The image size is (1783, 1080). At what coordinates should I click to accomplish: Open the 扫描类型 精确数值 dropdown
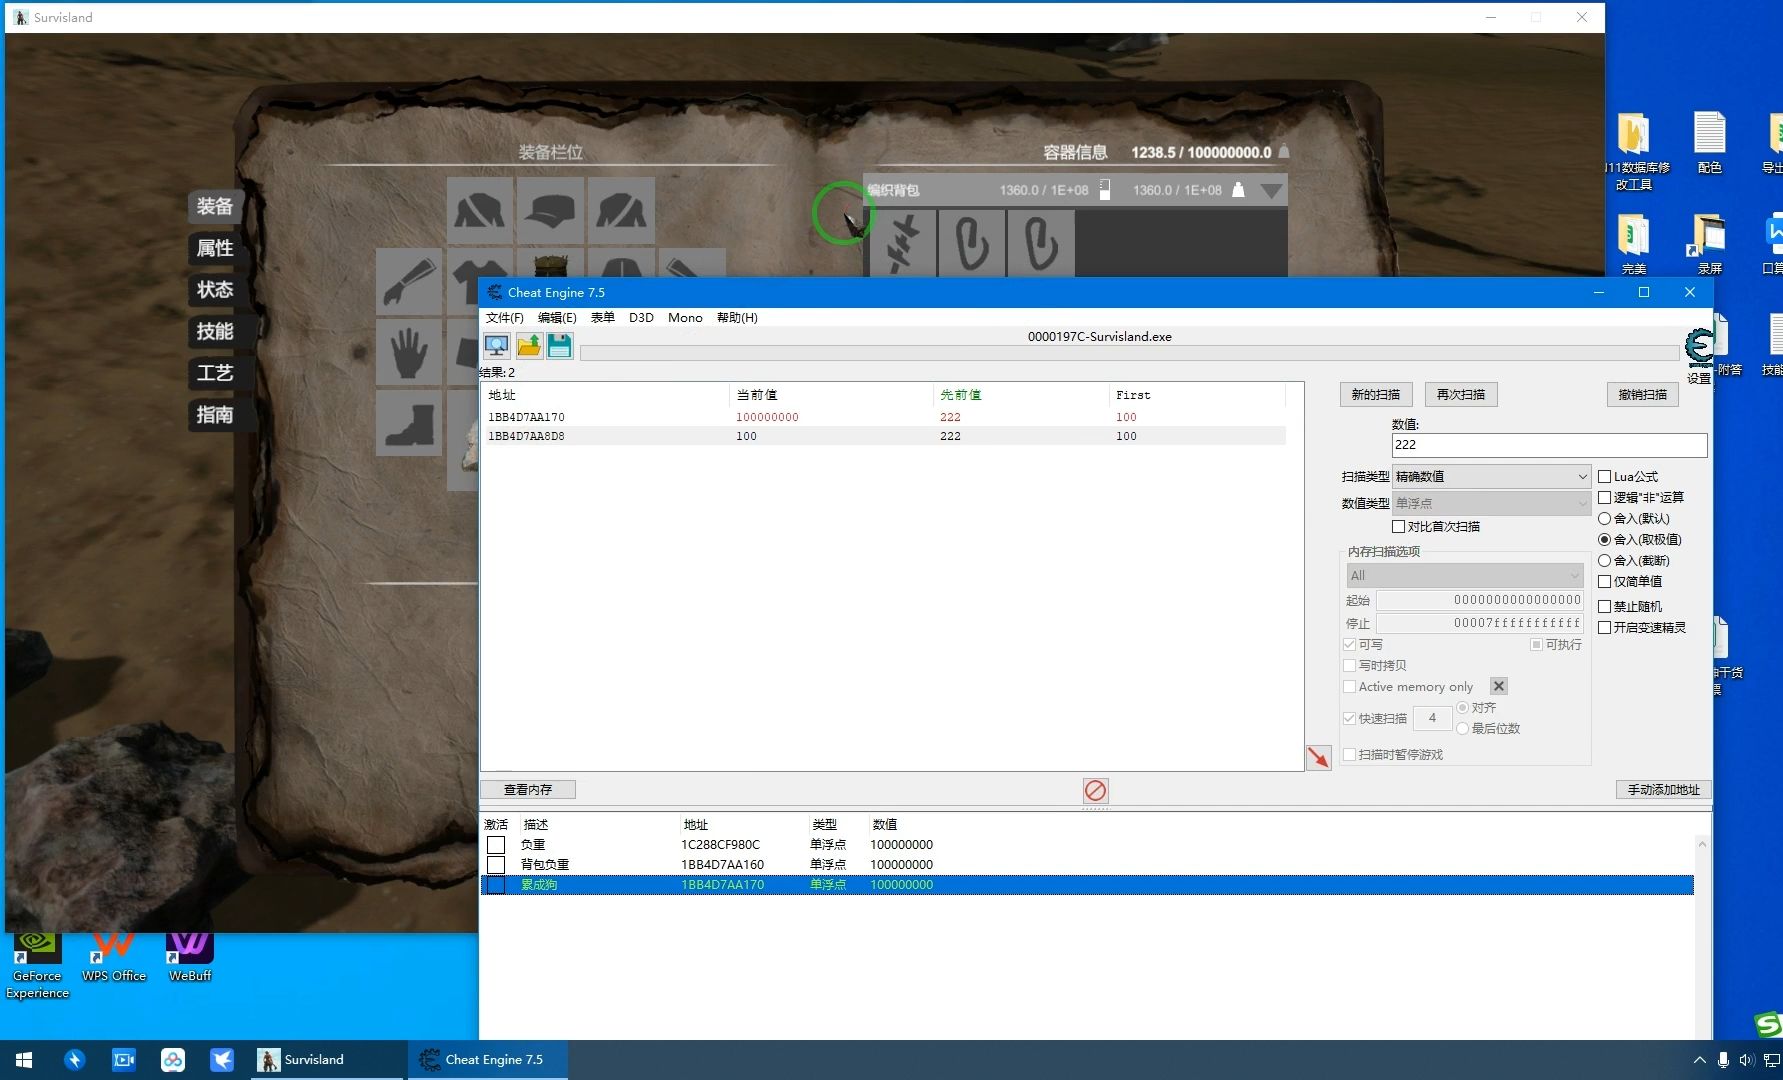(x=1491, y=477)
